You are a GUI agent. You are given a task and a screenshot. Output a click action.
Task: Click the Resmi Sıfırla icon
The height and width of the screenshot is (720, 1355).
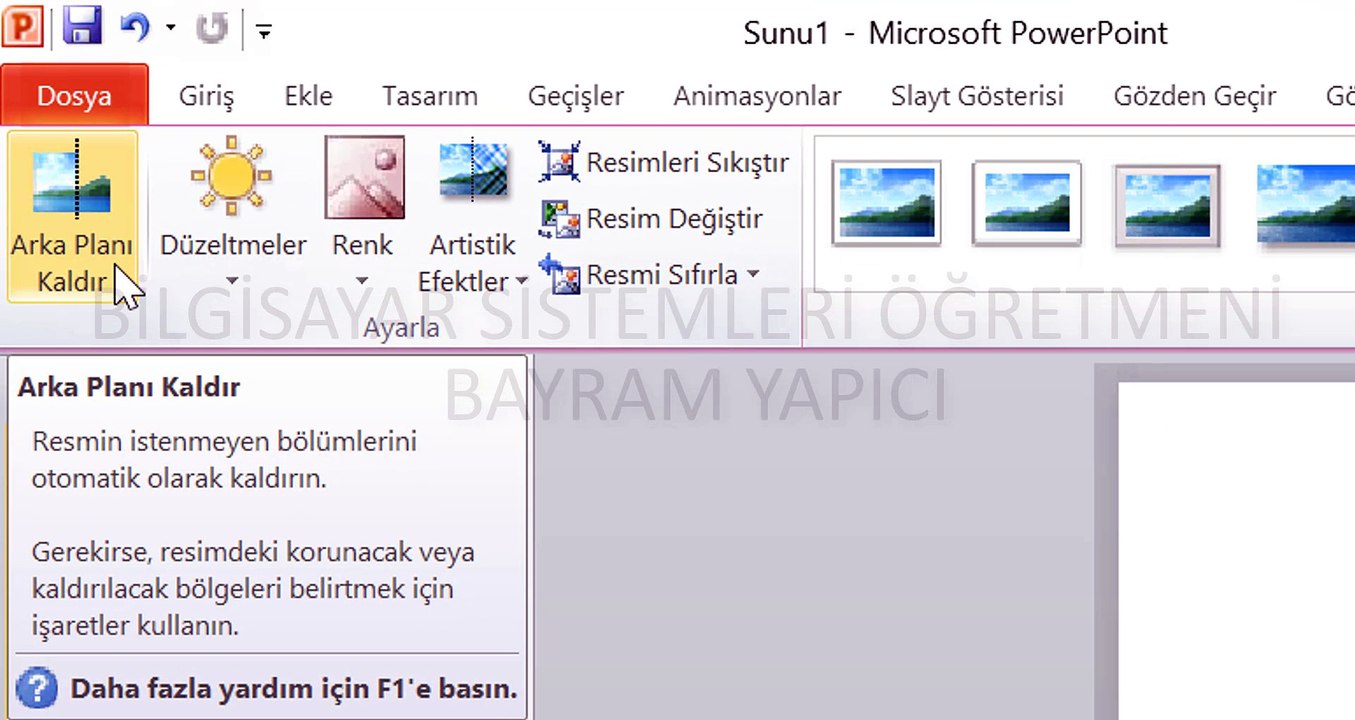(x=559, y=275)
